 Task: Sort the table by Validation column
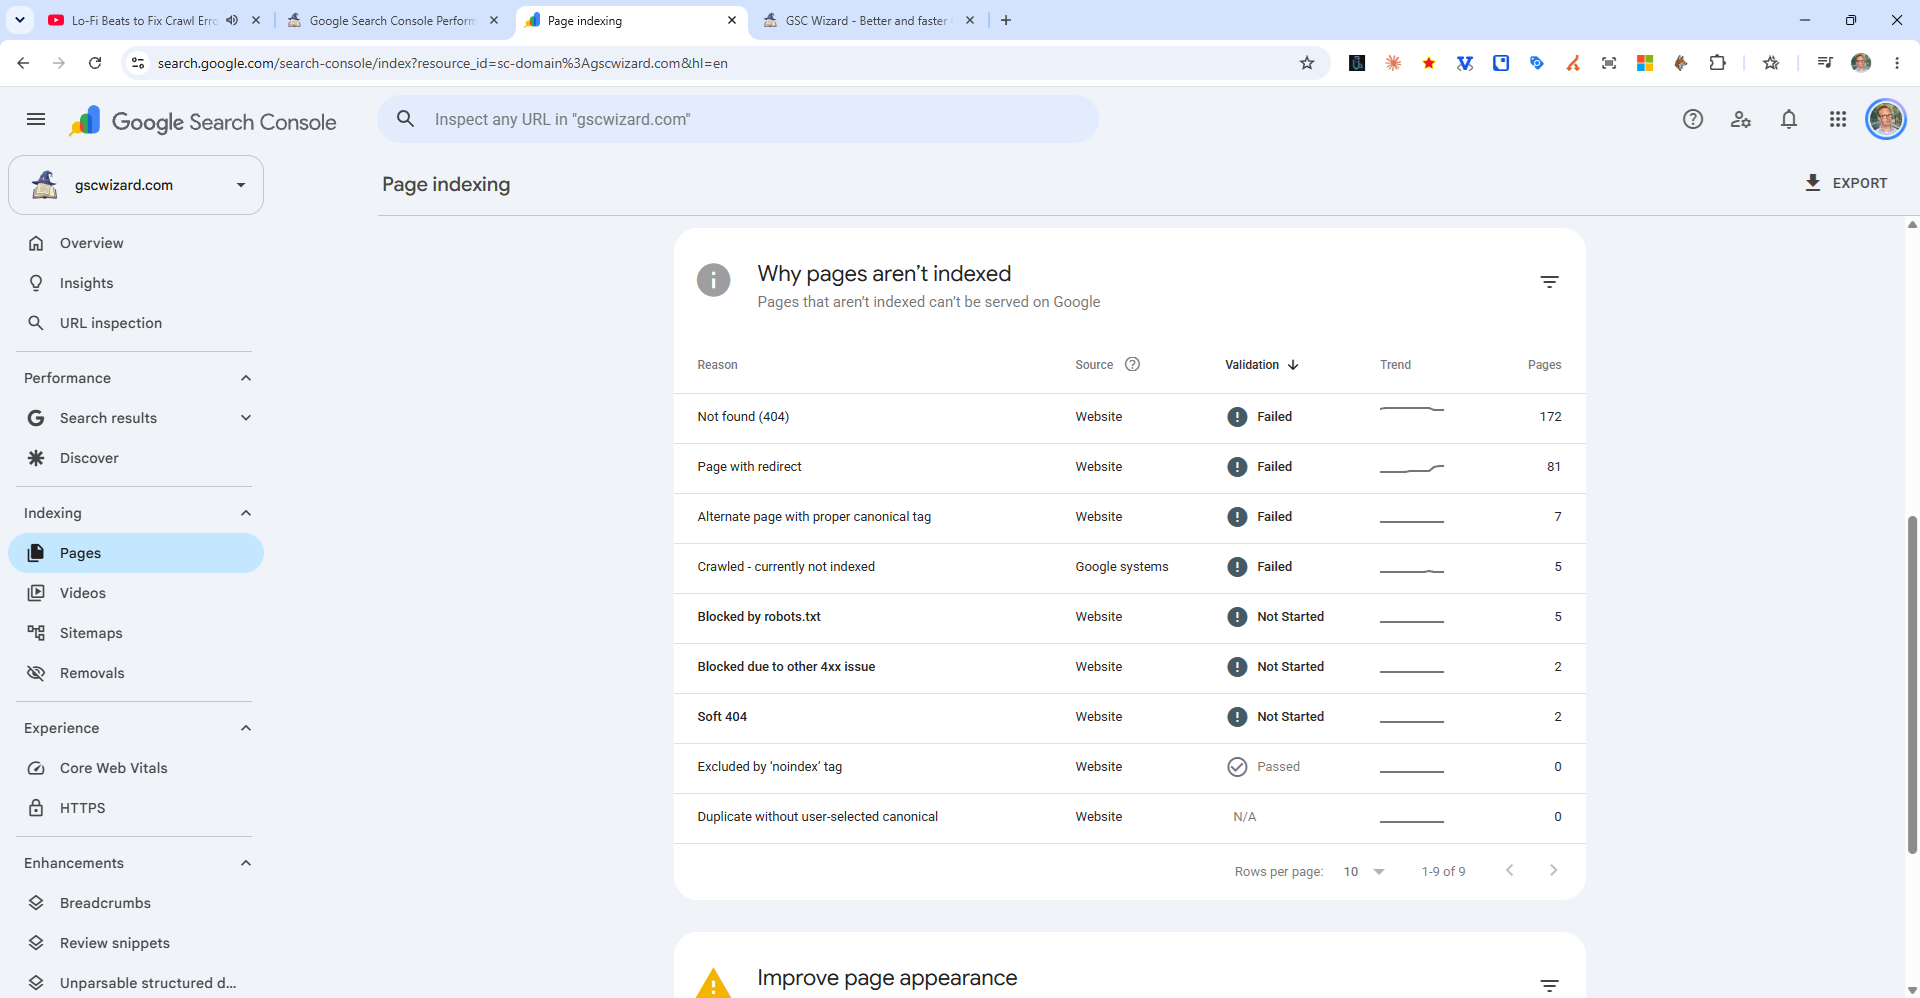pos(1261,365)
